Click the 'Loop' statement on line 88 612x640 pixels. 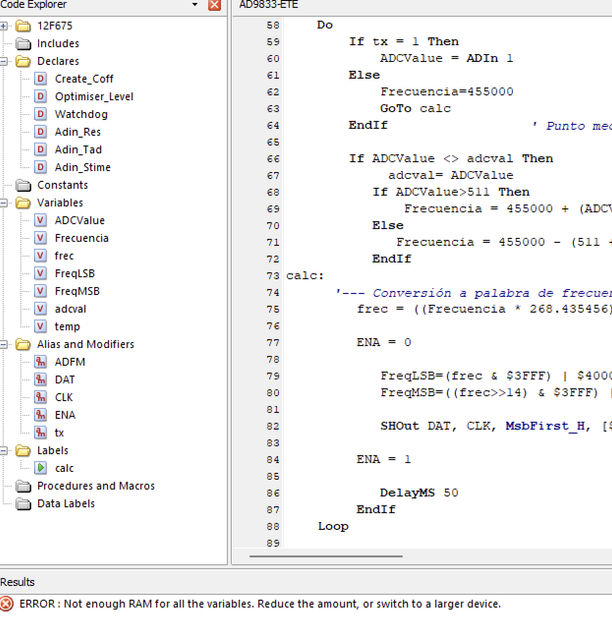pyautogui.click(x=333, y=527)
